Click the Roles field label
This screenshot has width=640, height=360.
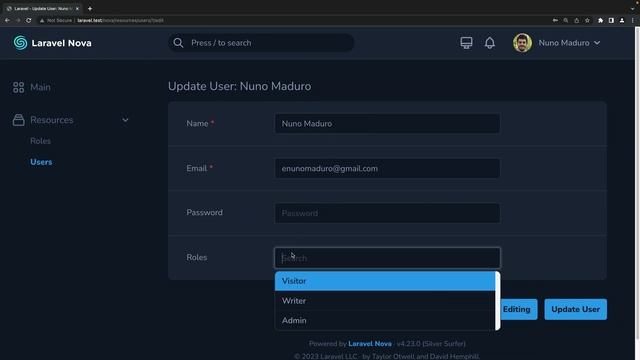pos(197,258)
